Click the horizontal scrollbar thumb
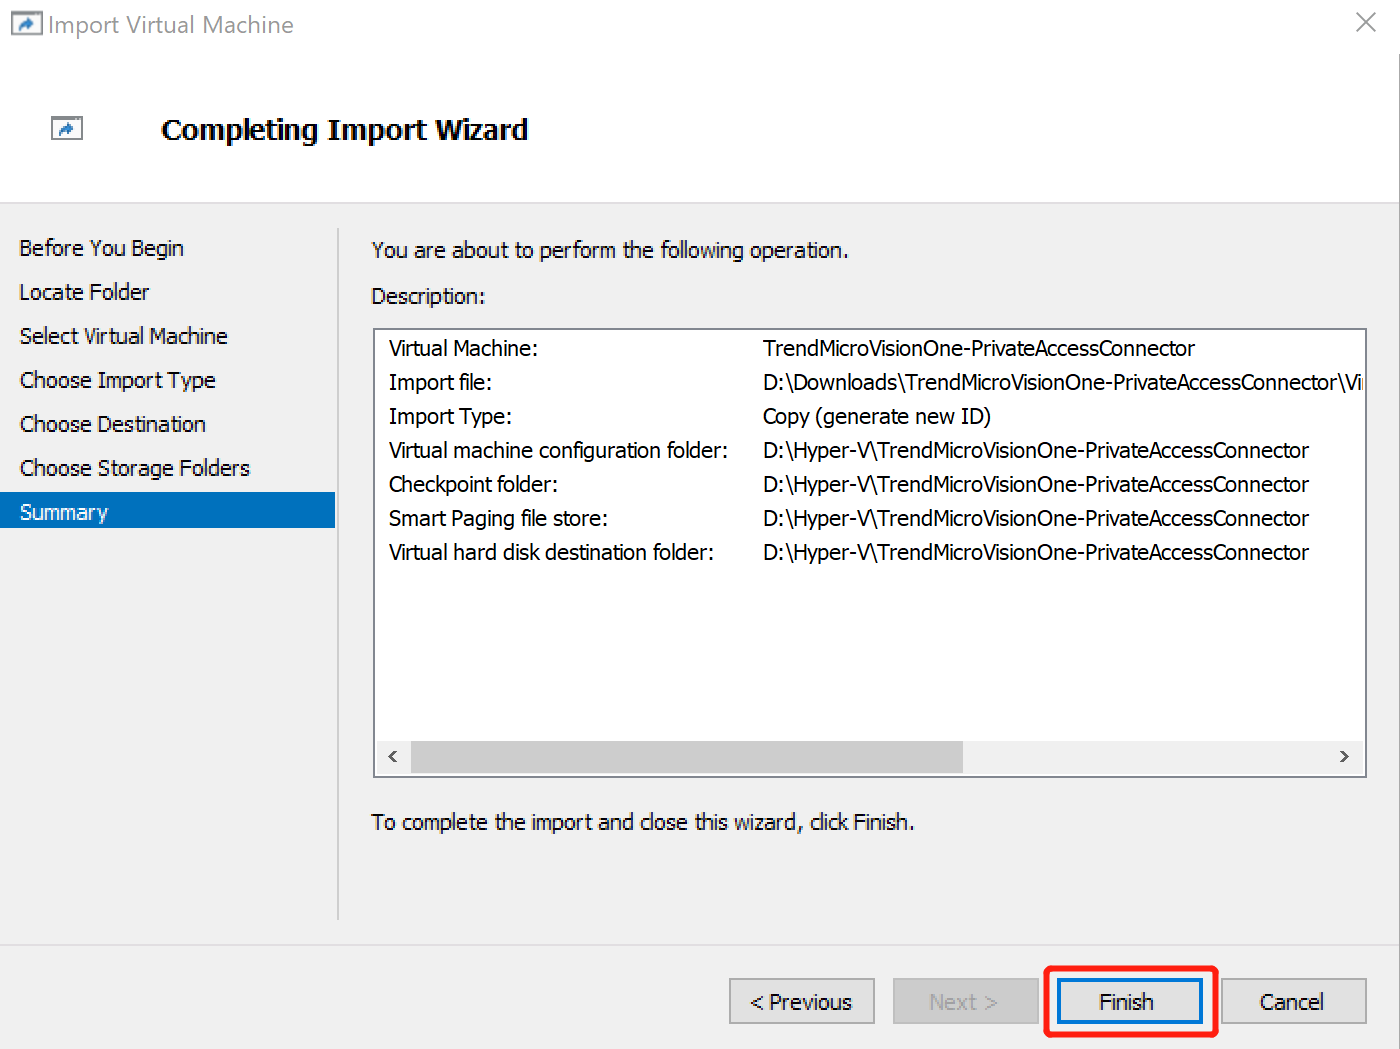Viewport: 1400px width, 1049px height. (x=685, y=757)
